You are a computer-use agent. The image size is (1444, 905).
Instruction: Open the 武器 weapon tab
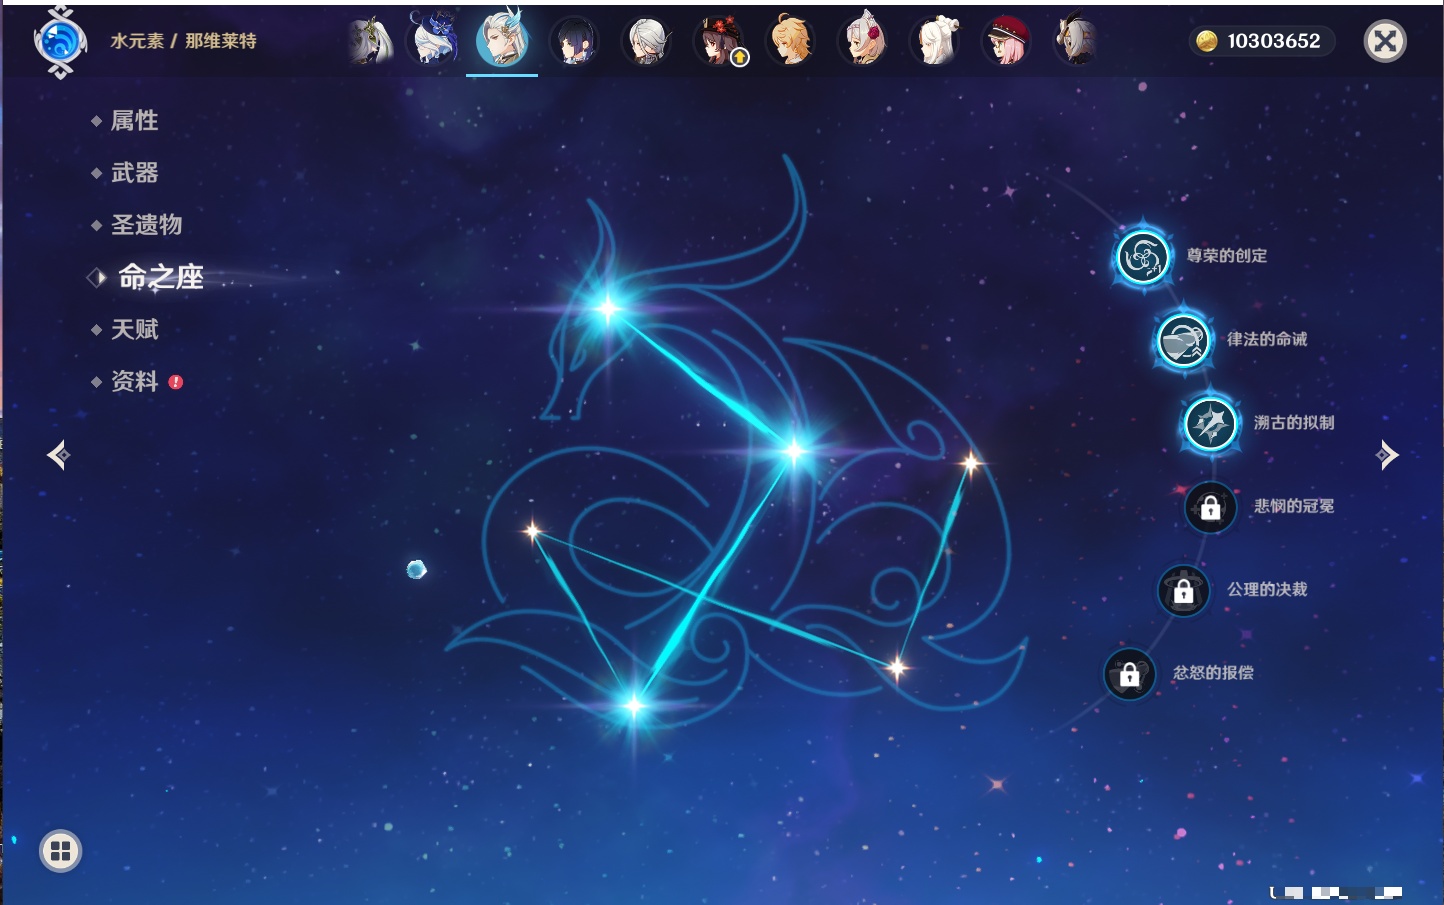click(x=134, y=173)
